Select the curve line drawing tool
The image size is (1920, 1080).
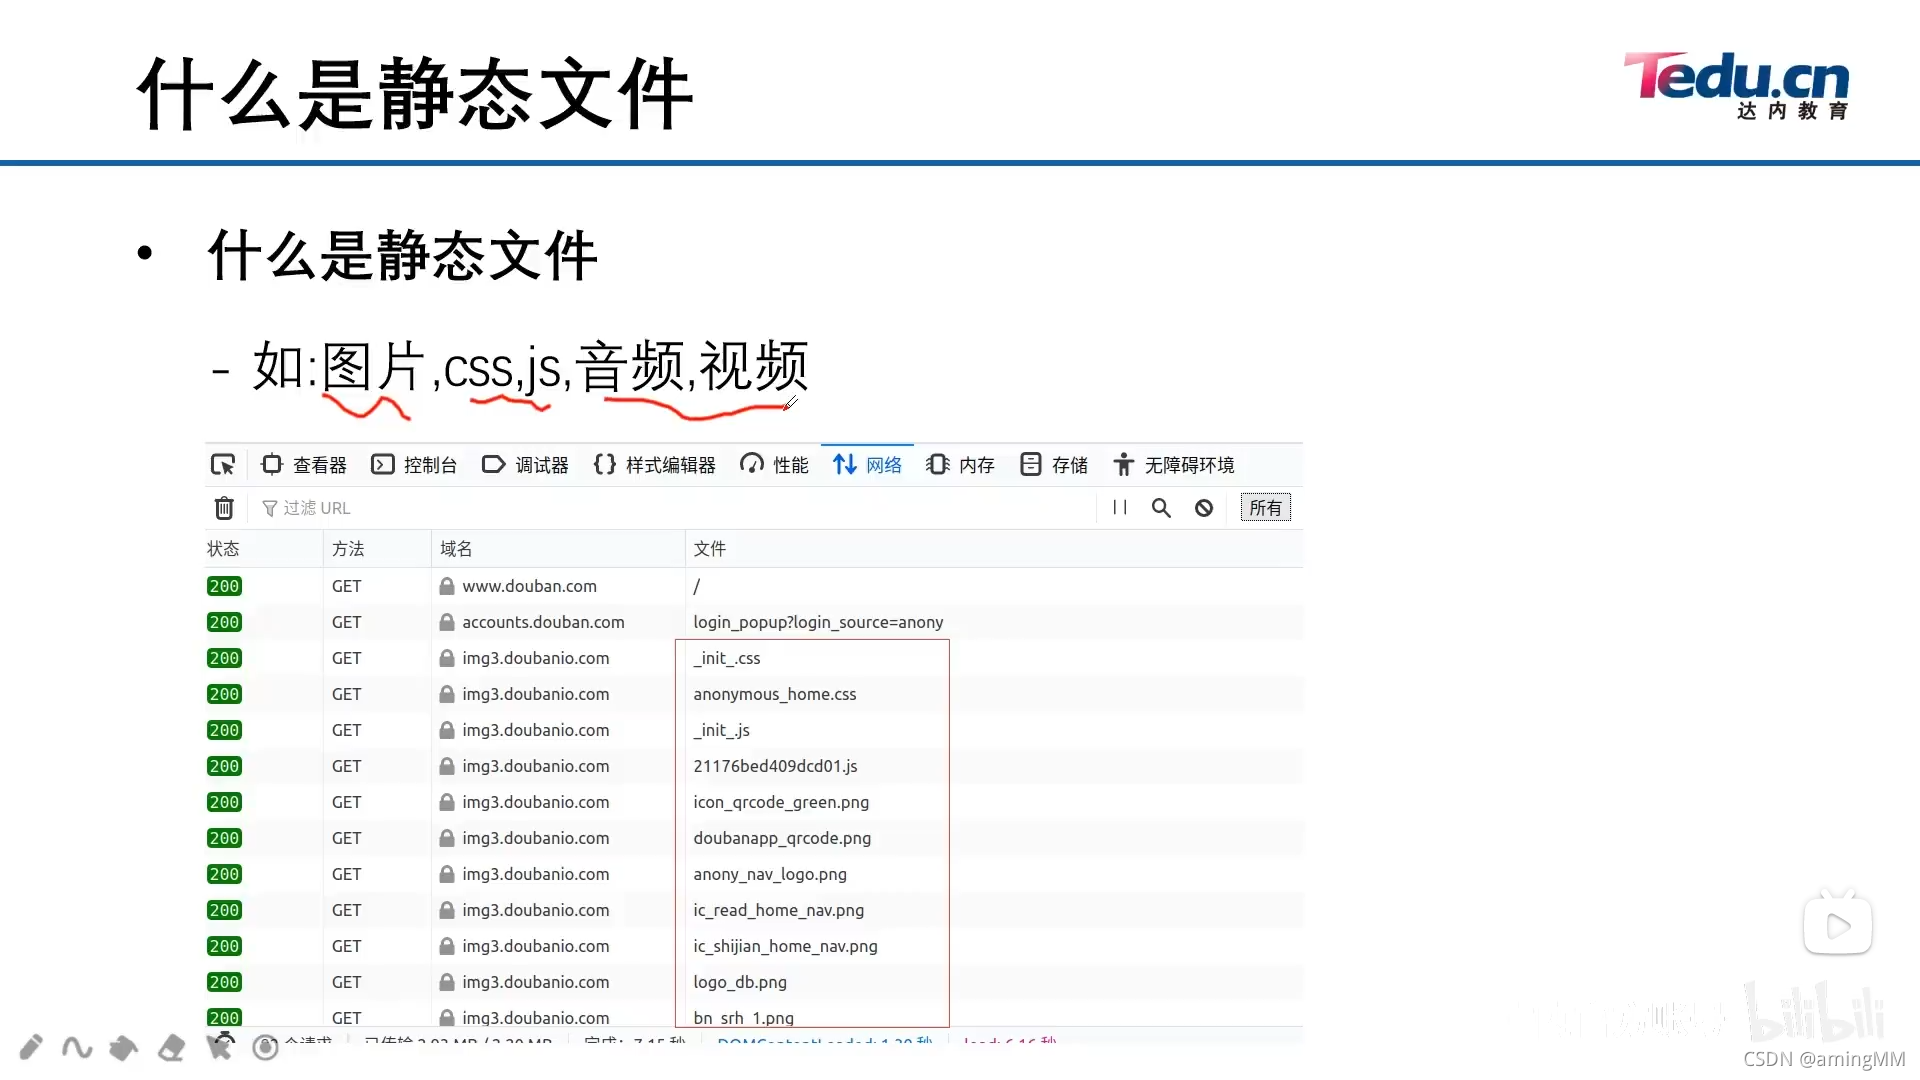[77, 1047]
